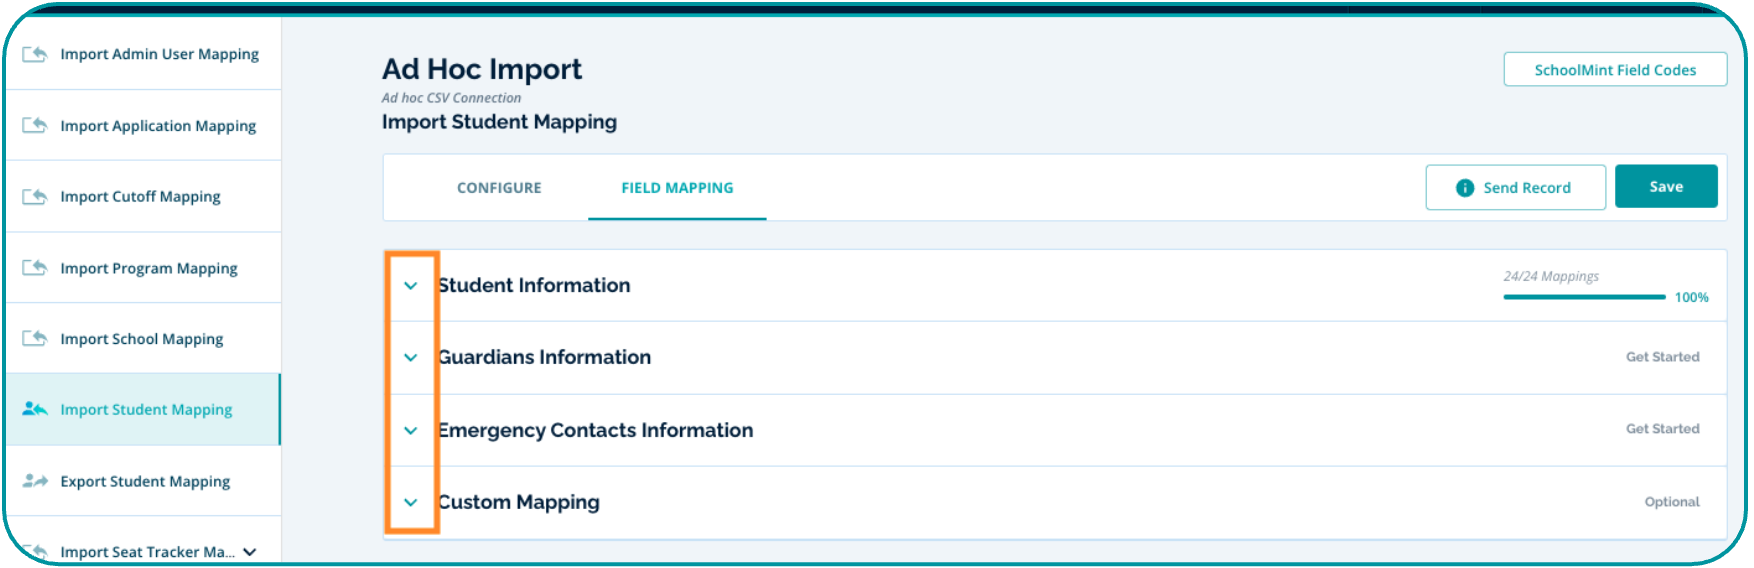Screen dimensions: 1754x568
Task: Click the Import Student Mapping person icon
Action: pos(35,409)
